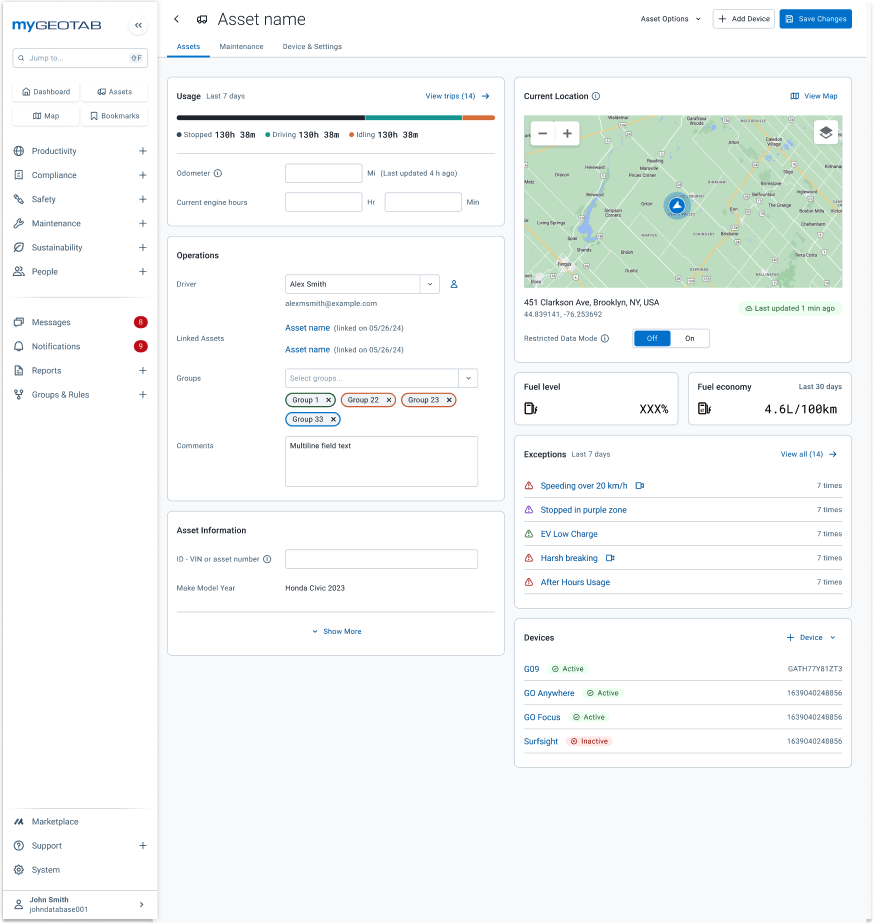The image size is (879, 923).
Task: Open Notifications from the sidebar bell icon
Action: [x=20, y=344]
